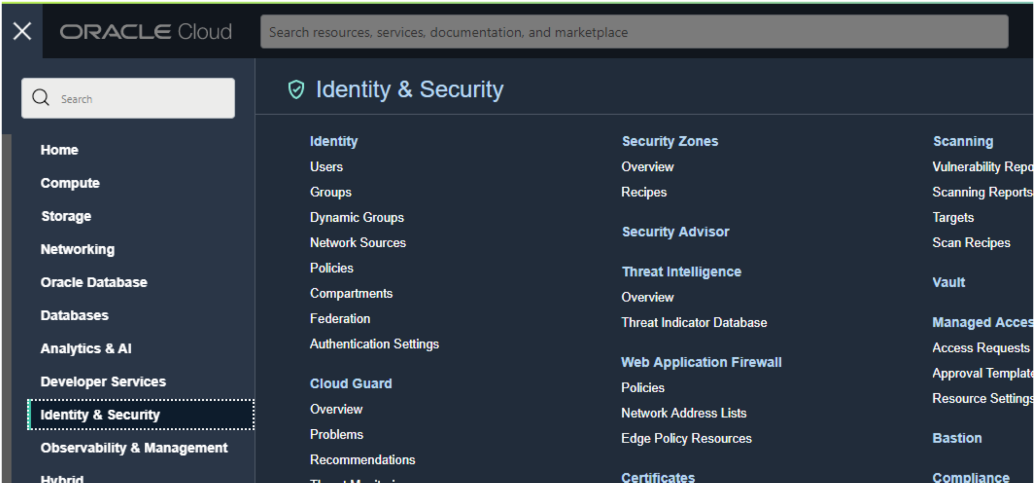1034x483 pixels.
Task: Open Threat Indicator Database
Action: coord(694,323)
